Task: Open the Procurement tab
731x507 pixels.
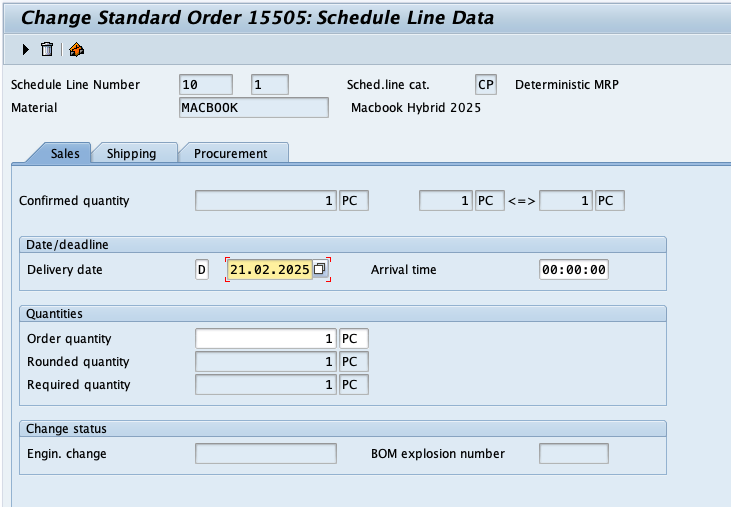Action: tap(230, 153)
